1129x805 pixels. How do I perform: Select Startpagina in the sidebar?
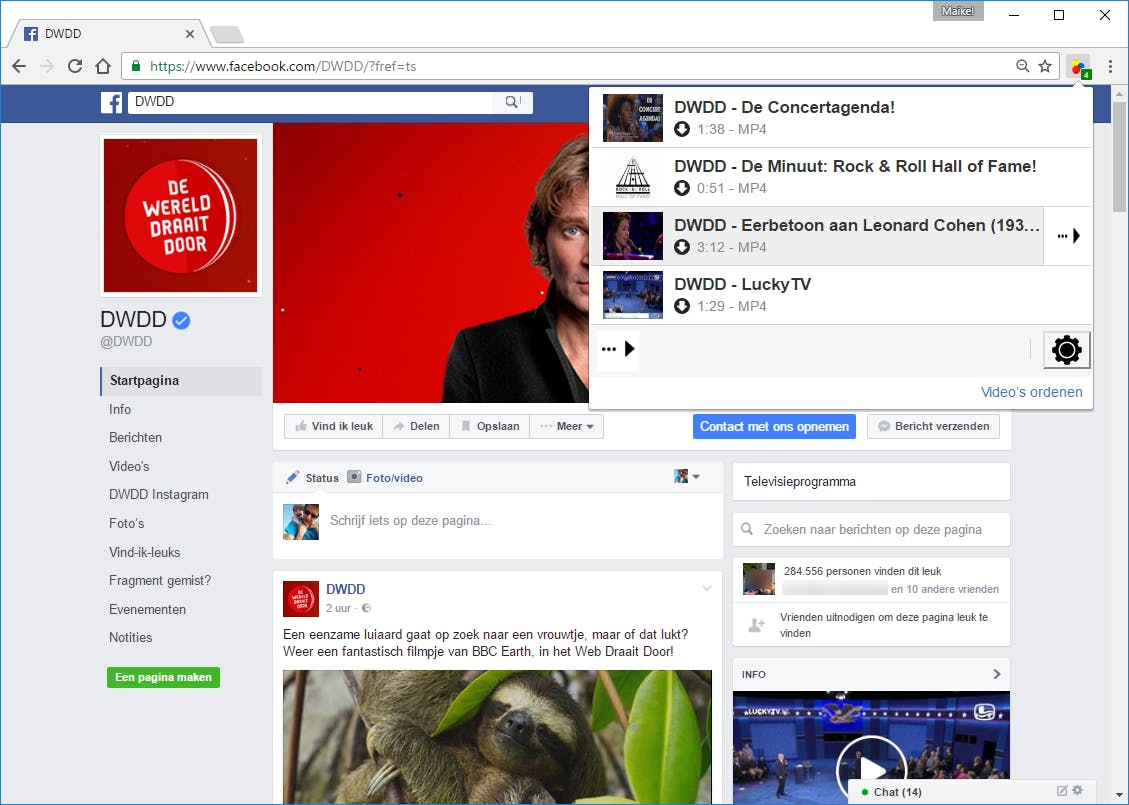tap(181, 381)
